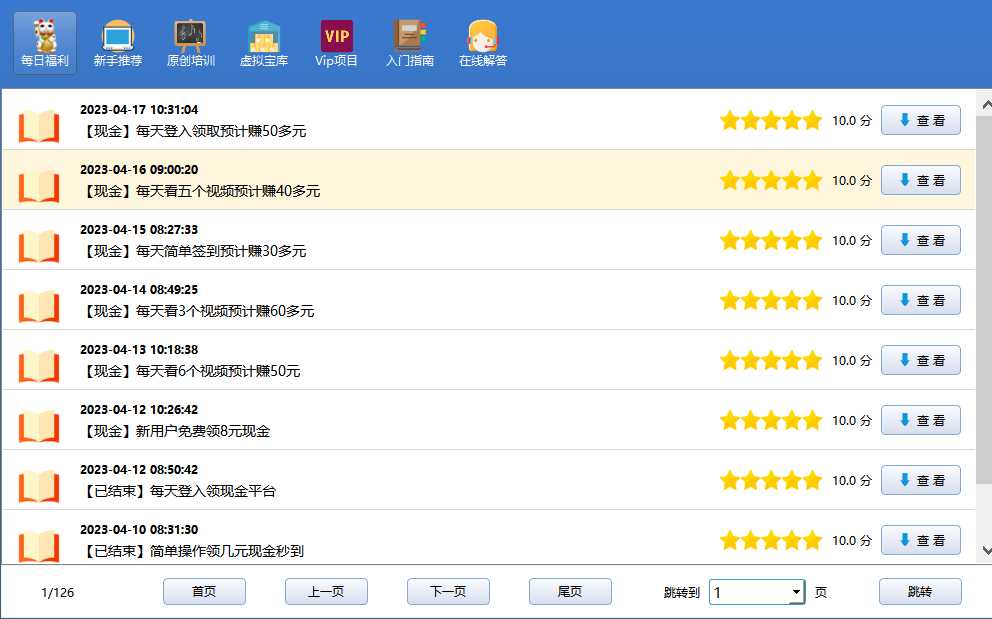Click the star rating of 2023-04-16 entry
The image size is (992, 619).
771,180
